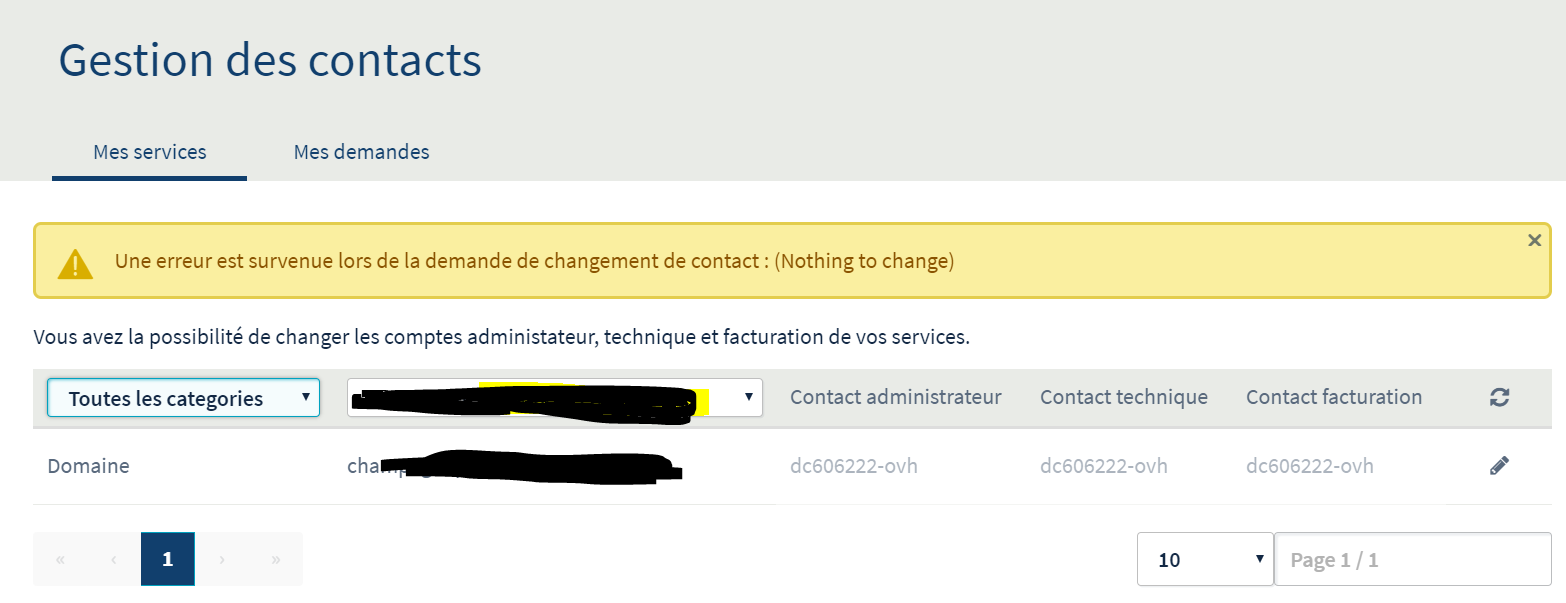
Task: Click the Page 1 / 1 input field
Action: pyautogui.click(x=1412, y=560)
